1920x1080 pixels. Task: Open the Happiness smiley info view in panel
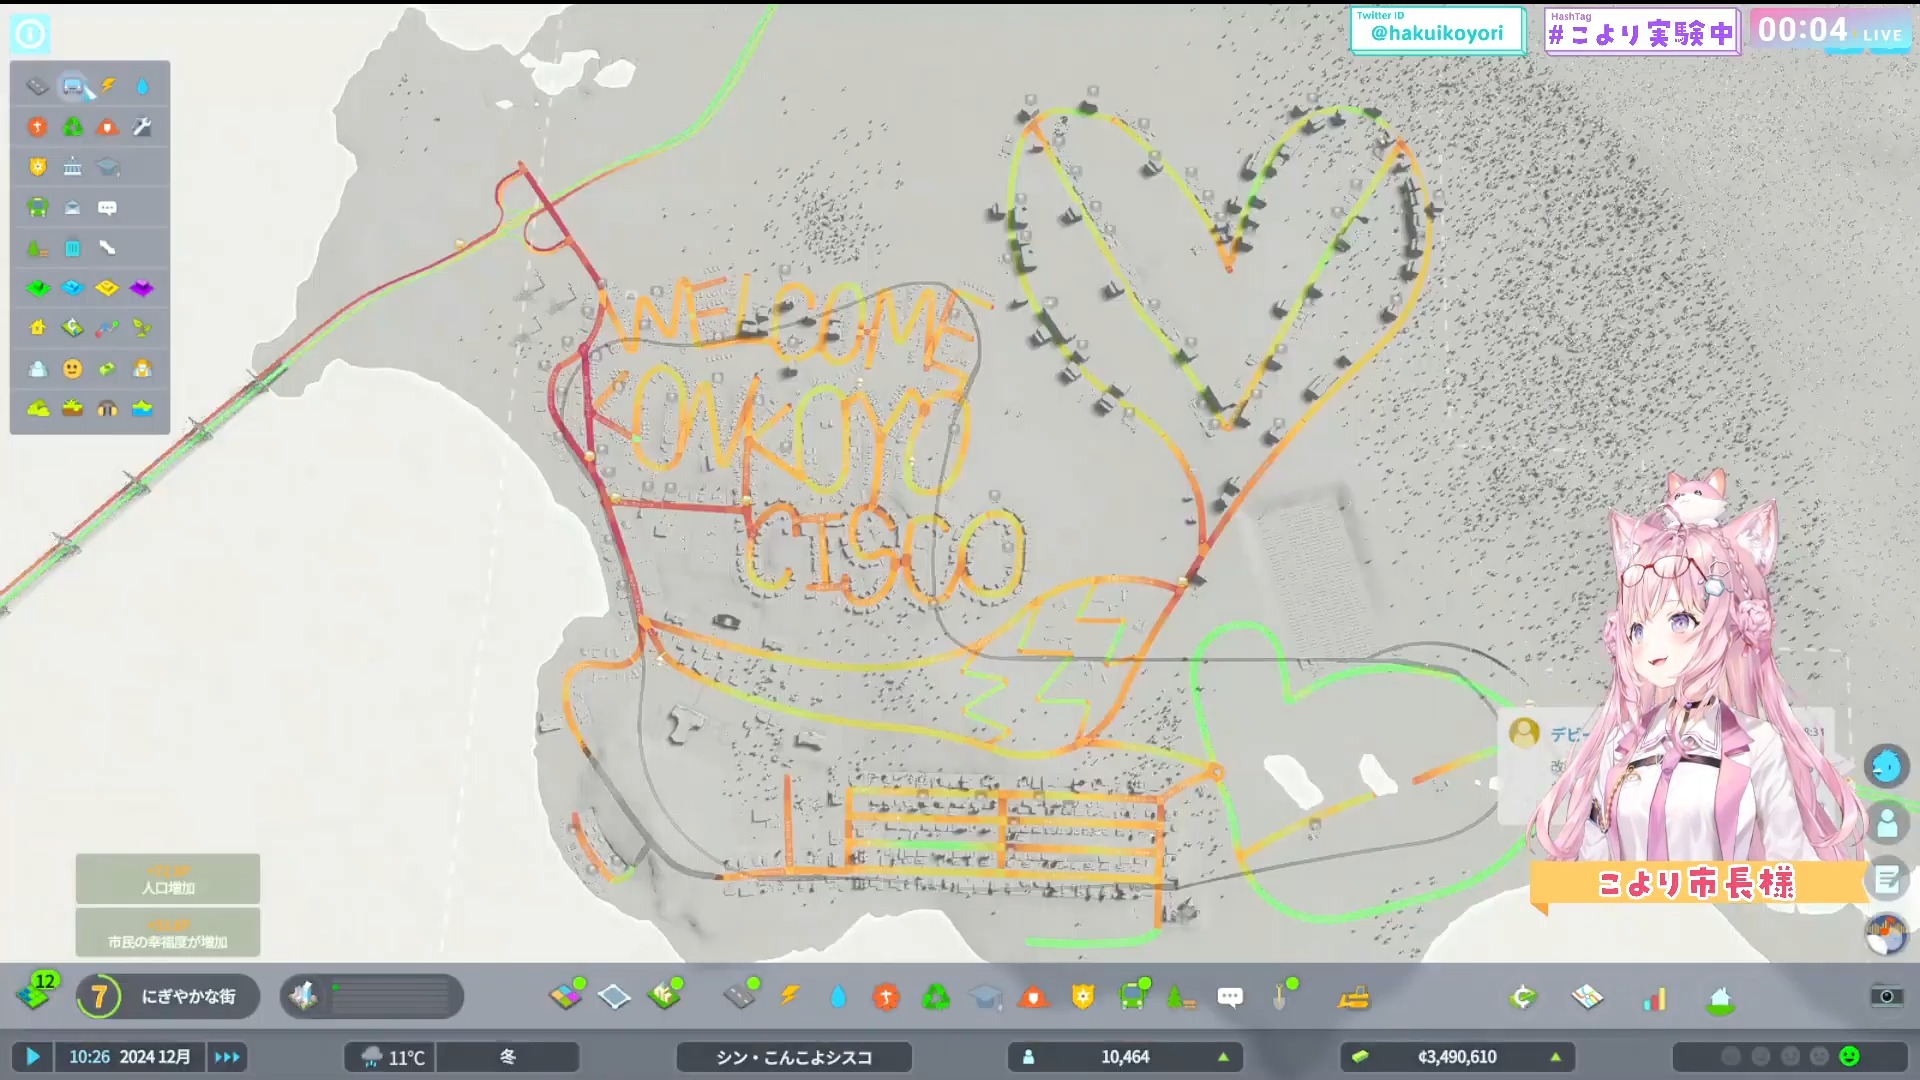tap(73, 369)
